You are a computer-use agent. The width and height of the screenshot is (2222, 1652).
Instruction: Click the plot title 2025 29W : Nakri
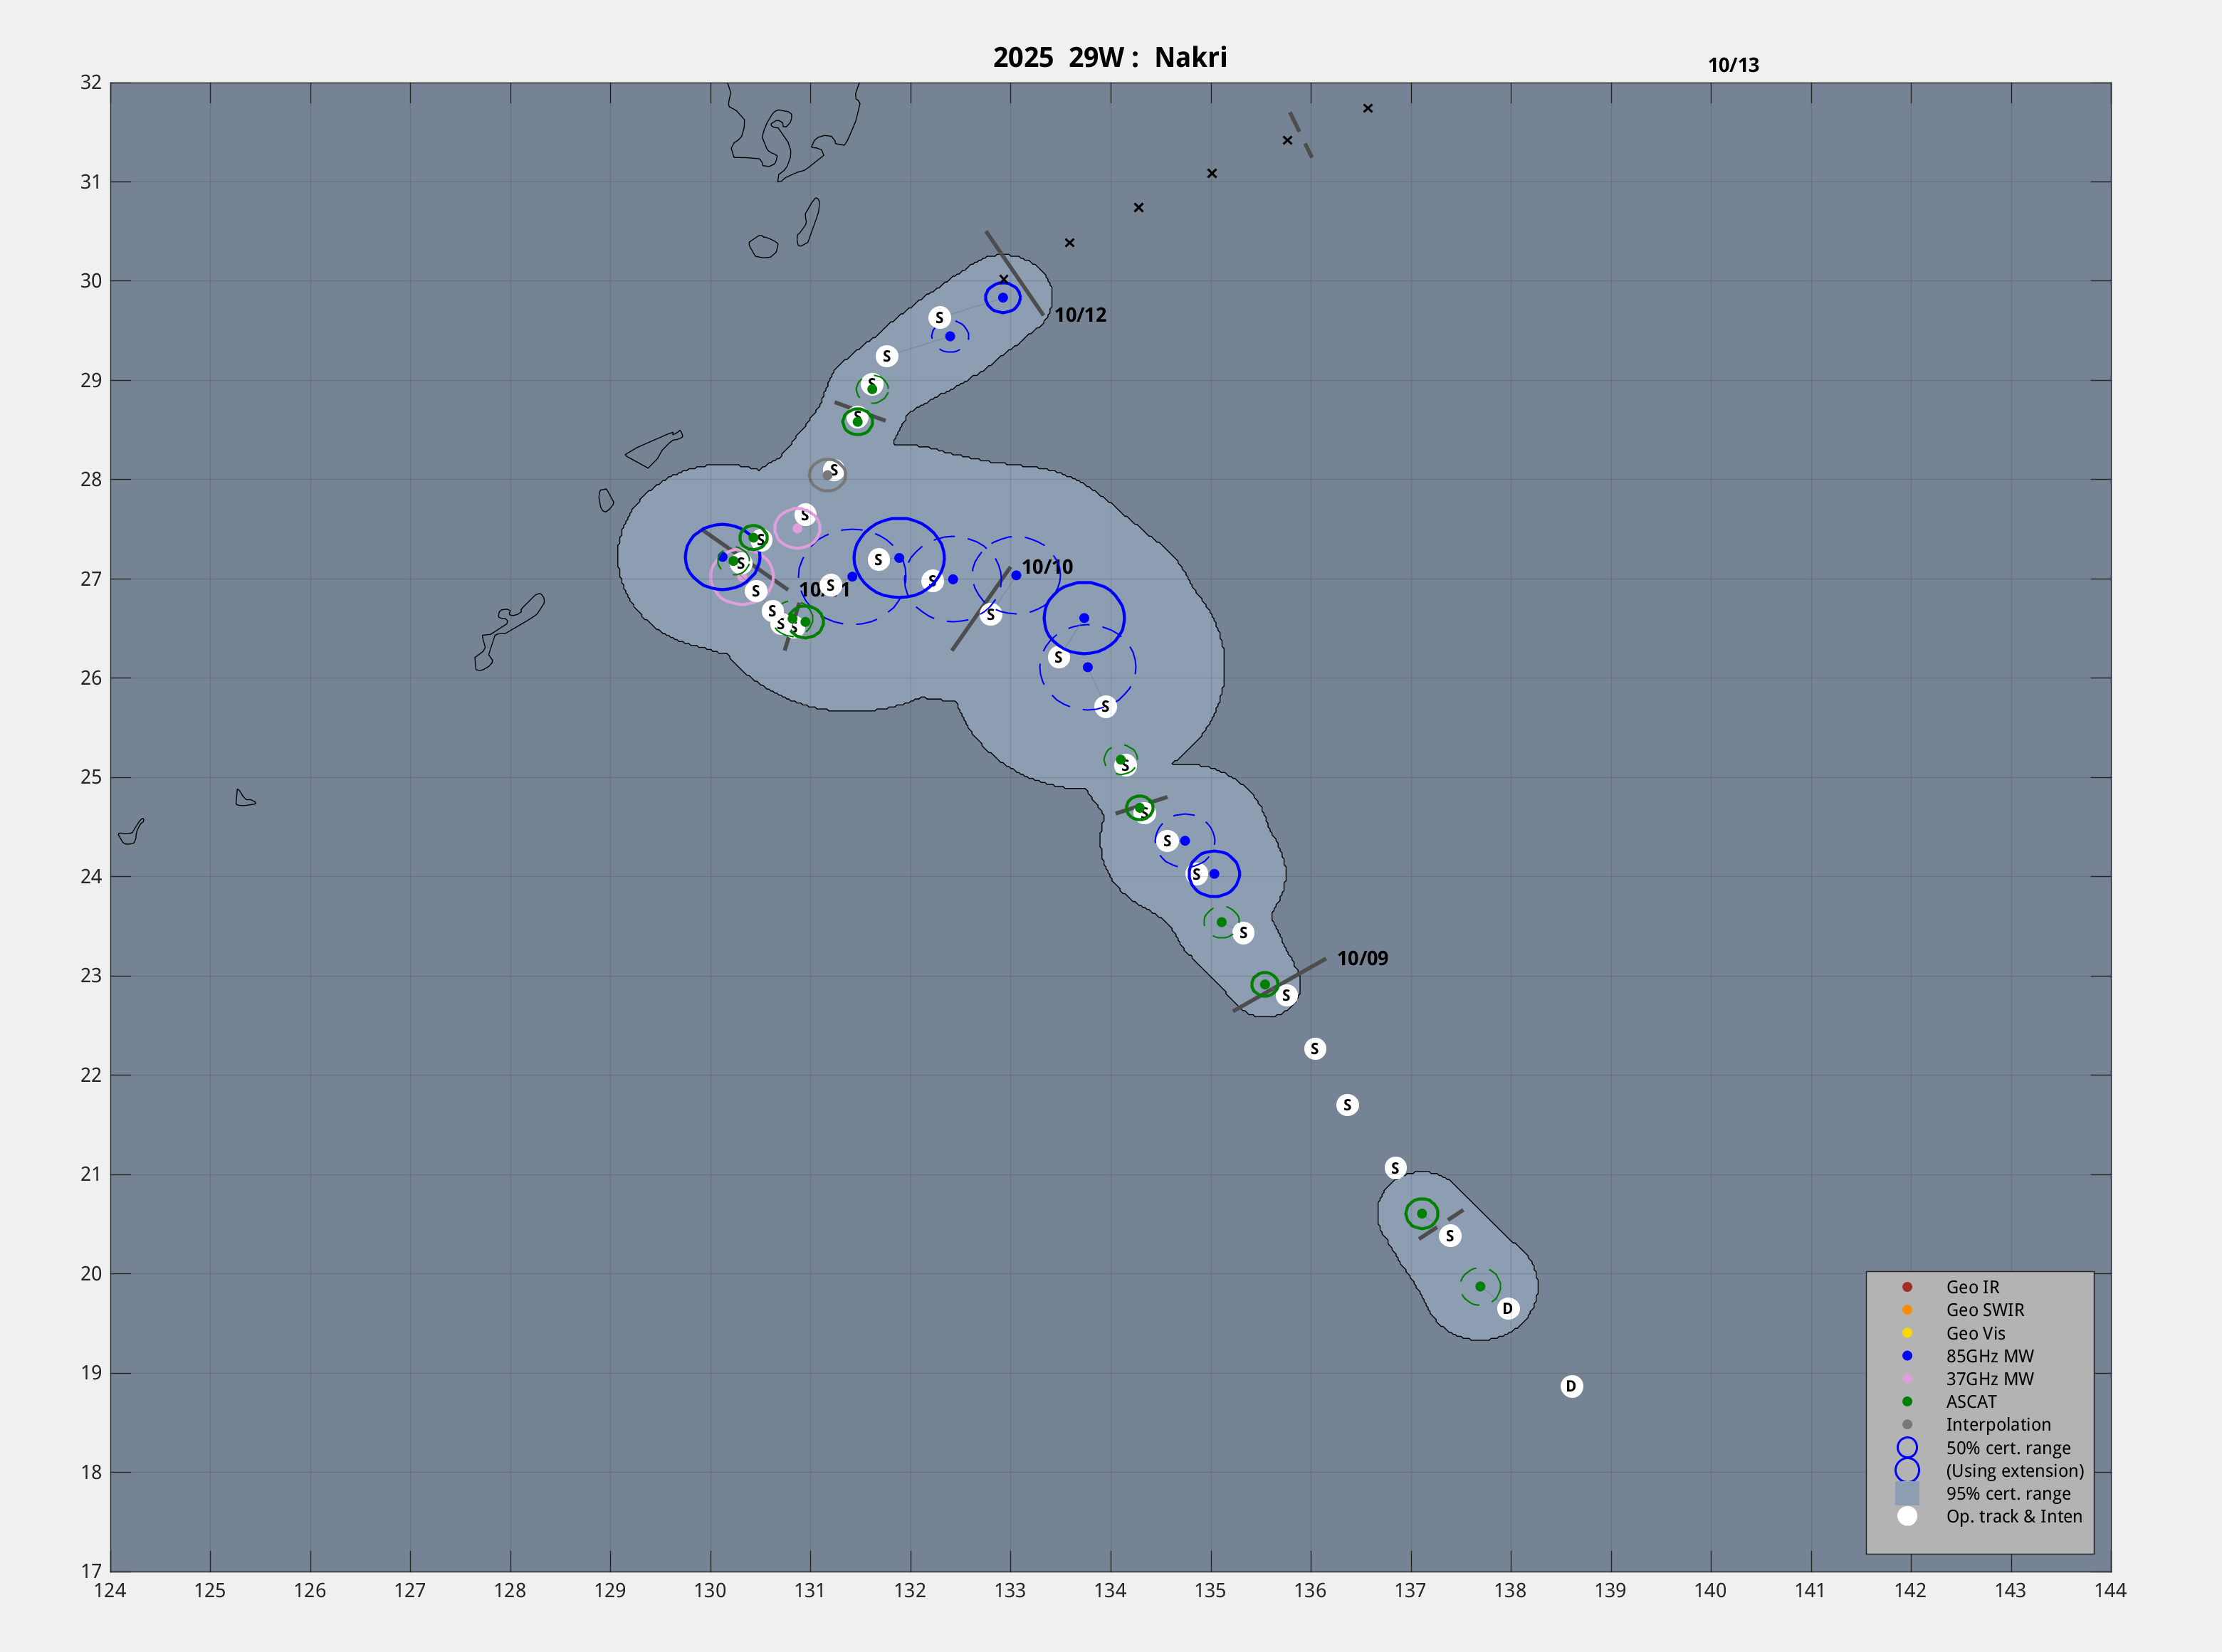[1110, 57]
